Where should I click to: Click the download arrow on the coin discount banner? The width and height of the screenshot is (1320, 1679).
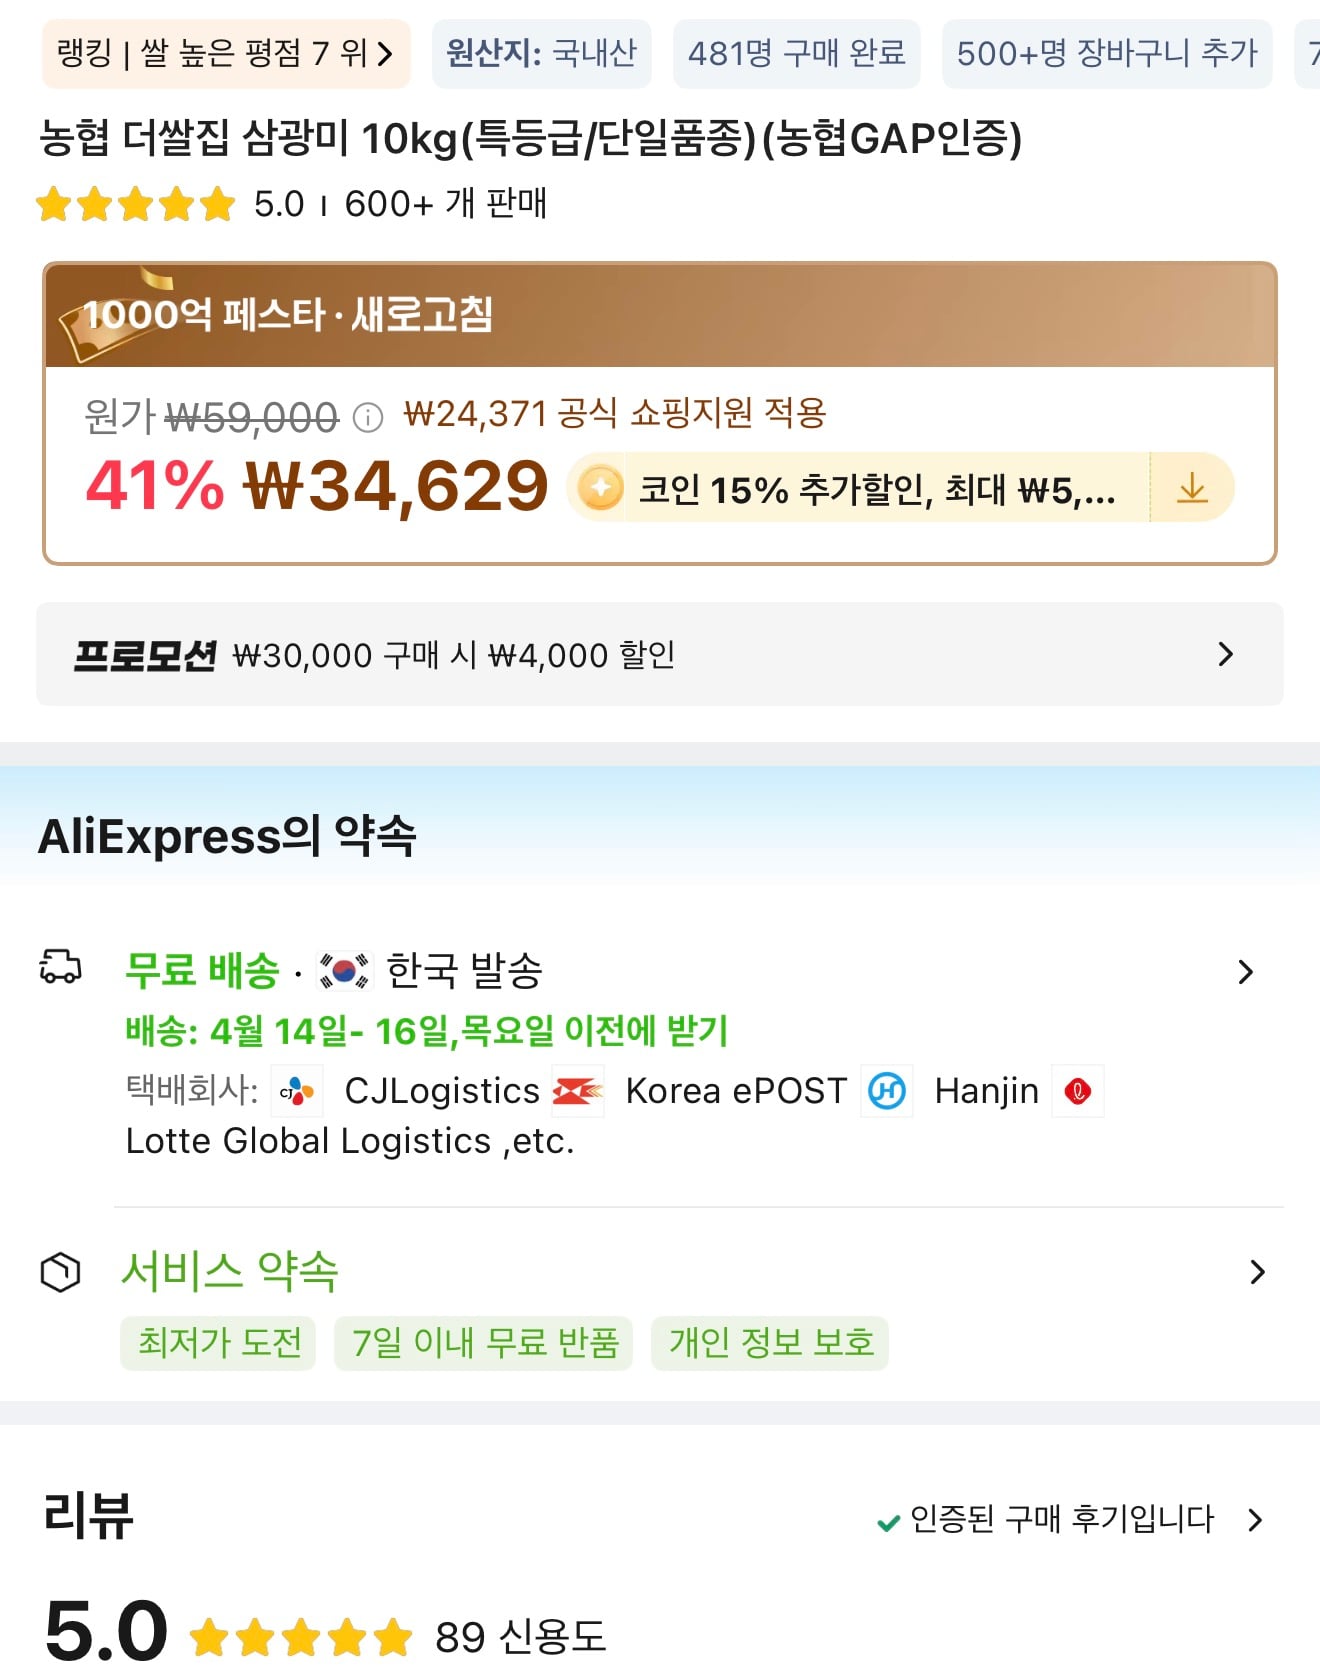1192,488
